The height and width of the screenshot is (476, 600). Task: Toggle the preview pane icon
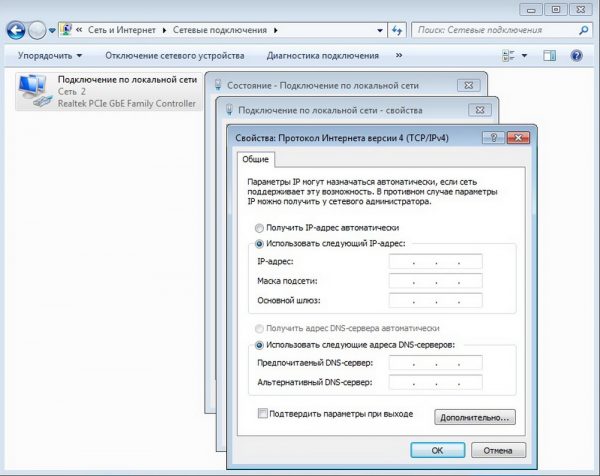pyautogui.click(x=549, y=56)
